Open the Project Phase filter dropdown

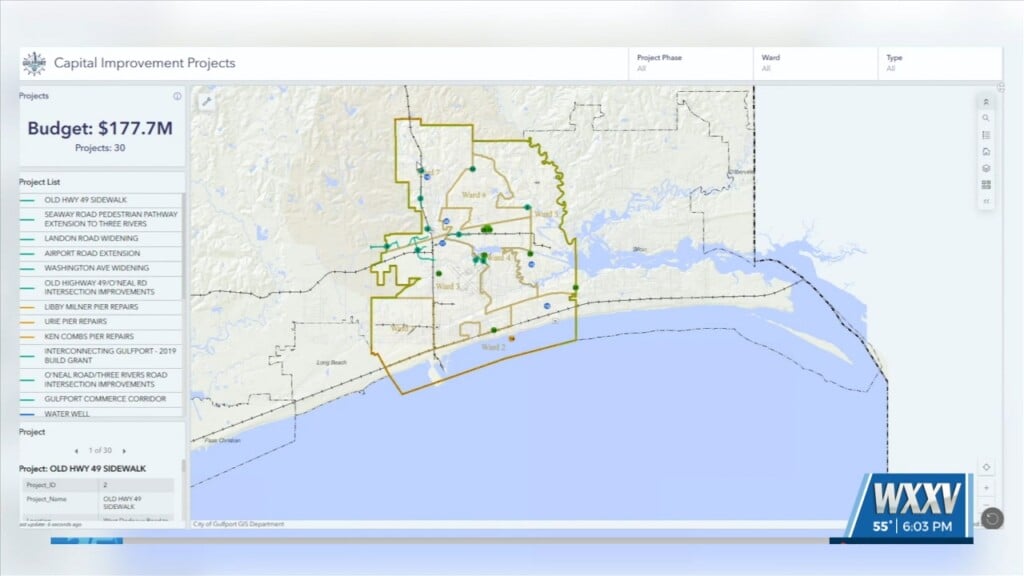pyautogui.click(x=689, y=63)
